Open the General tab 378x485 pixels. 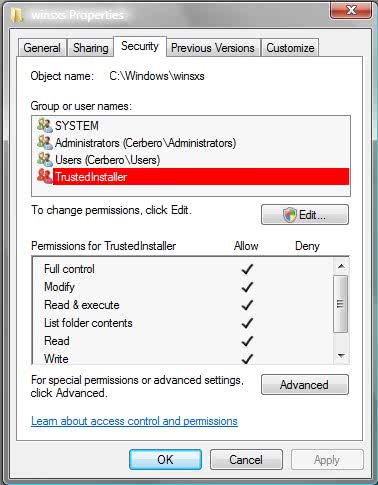pos(42,48)
